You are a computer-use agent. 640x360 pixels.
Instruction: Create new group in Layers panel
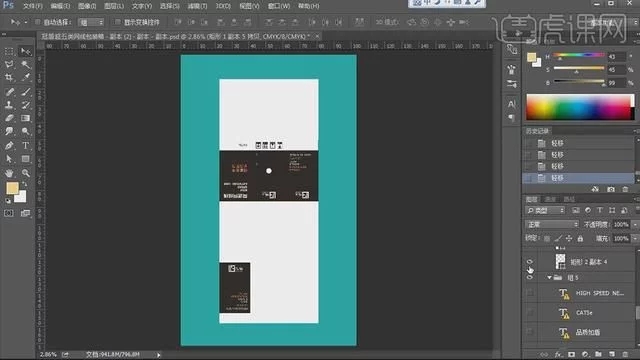(598, 354)
